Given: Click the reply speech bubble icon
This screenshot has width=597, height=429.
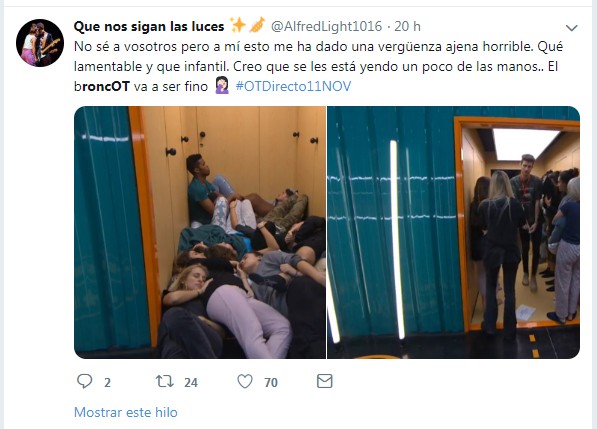Looking at the screenshot, I should click(x=85, y=381).
